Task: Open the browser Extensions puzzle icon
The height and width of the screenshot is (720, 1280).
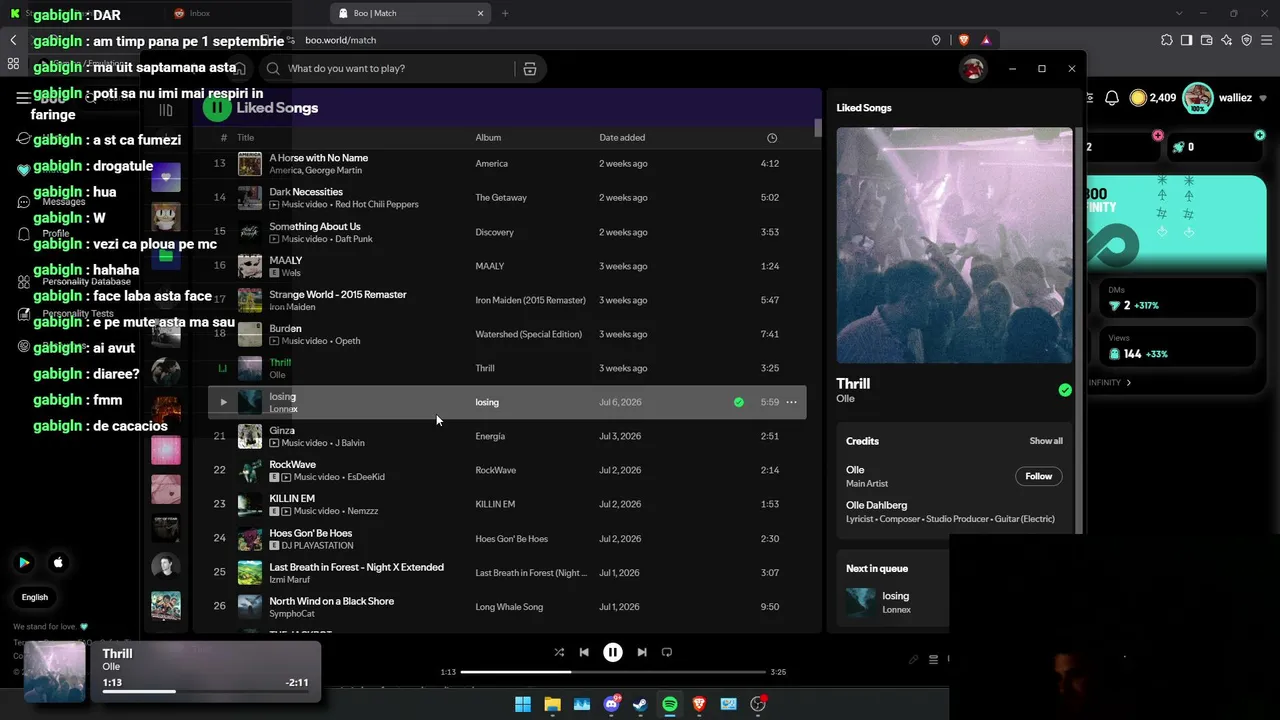Action: [1166, 40]
